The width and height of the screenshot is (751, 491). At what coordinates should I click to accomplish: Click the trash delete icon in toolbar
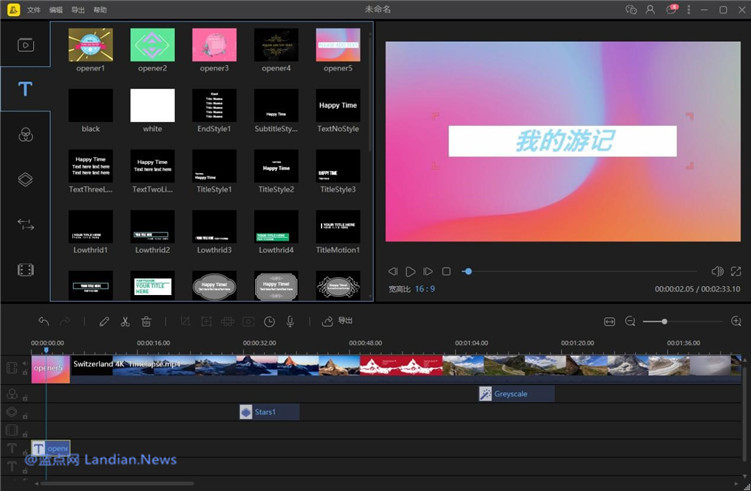click(146, 321)
